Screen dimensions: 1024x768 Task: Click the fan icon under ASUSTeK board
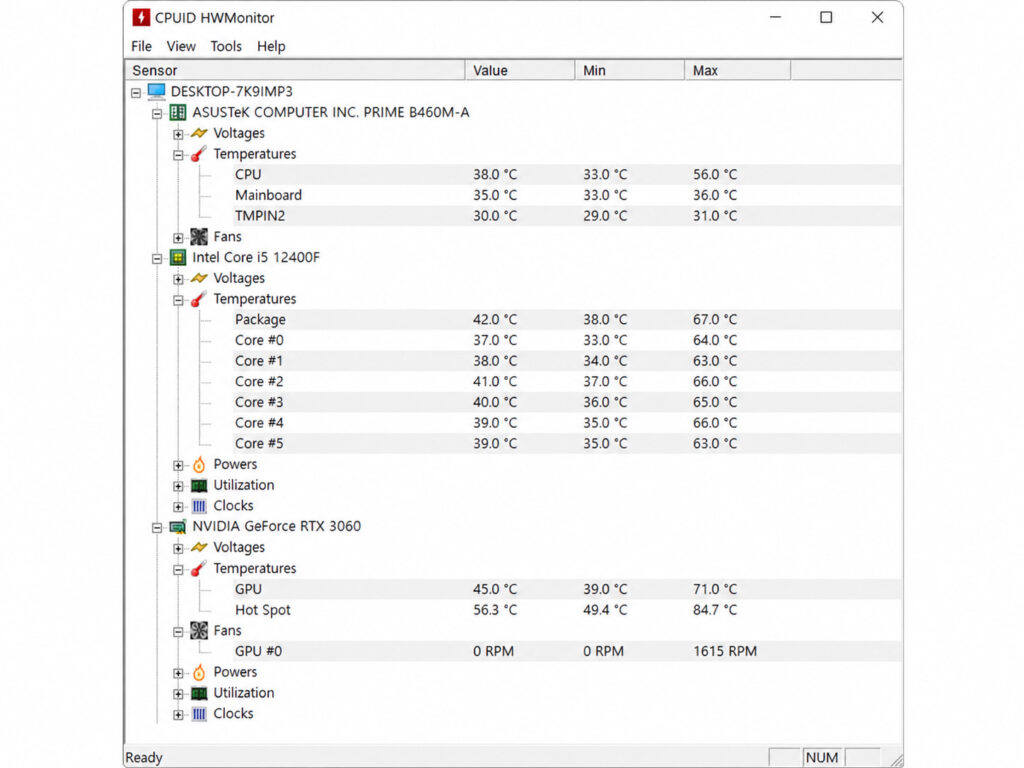pos(199,236)
